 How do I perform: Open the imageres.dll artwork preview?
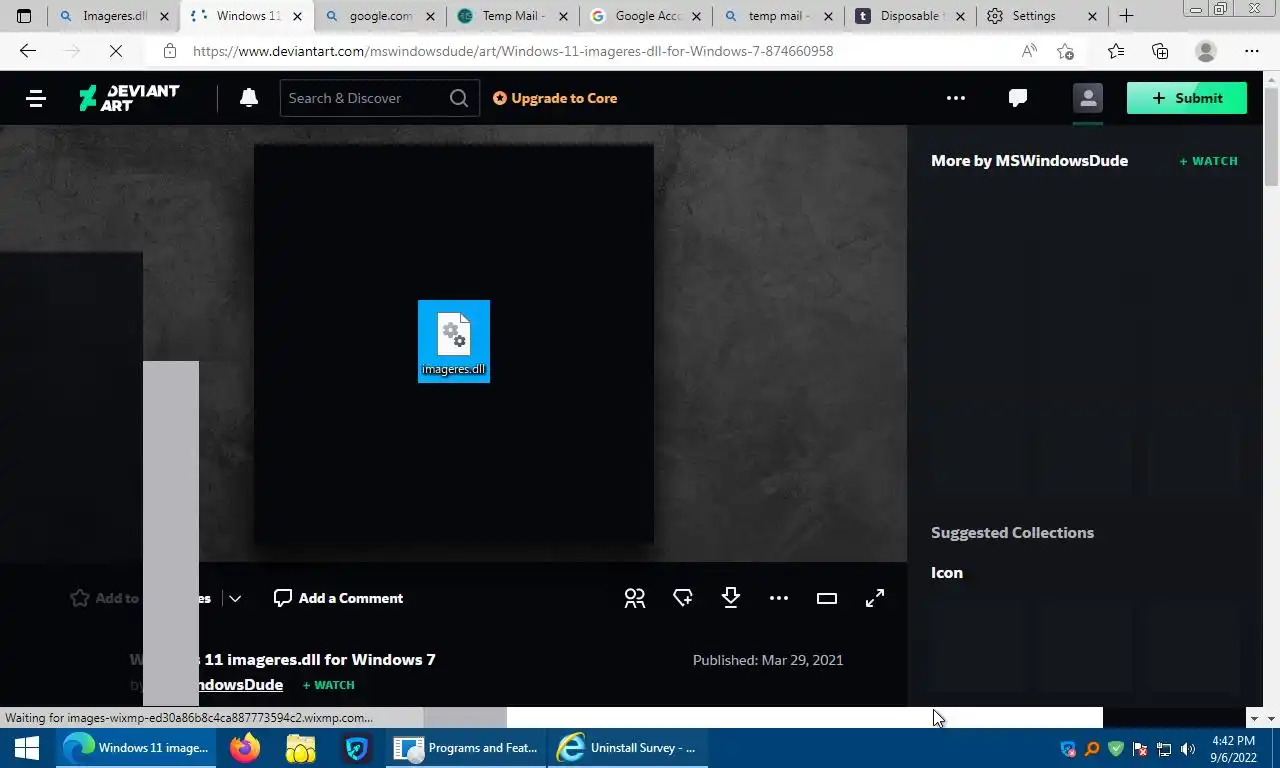pyautogui.click(x=454, y=341)
